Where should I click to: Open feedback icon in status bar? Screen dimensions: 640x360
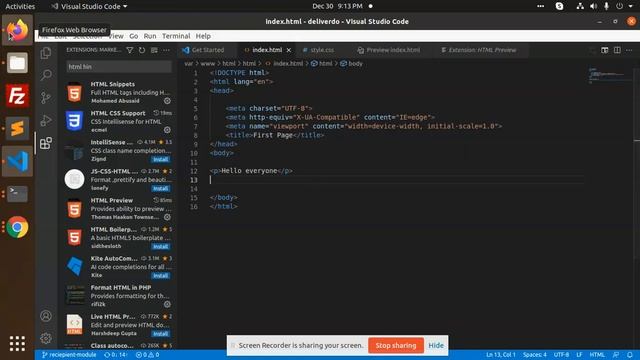616,355
